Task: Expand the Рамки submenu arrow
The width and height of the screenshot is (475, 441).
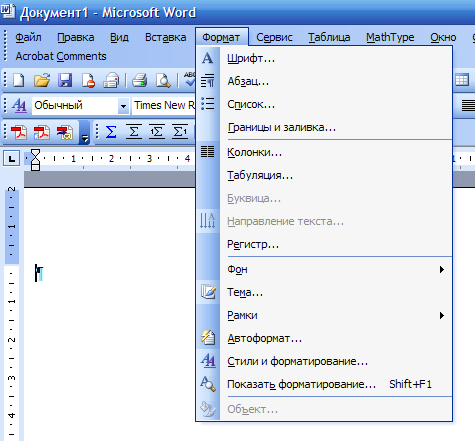Action: click(442, 315)
